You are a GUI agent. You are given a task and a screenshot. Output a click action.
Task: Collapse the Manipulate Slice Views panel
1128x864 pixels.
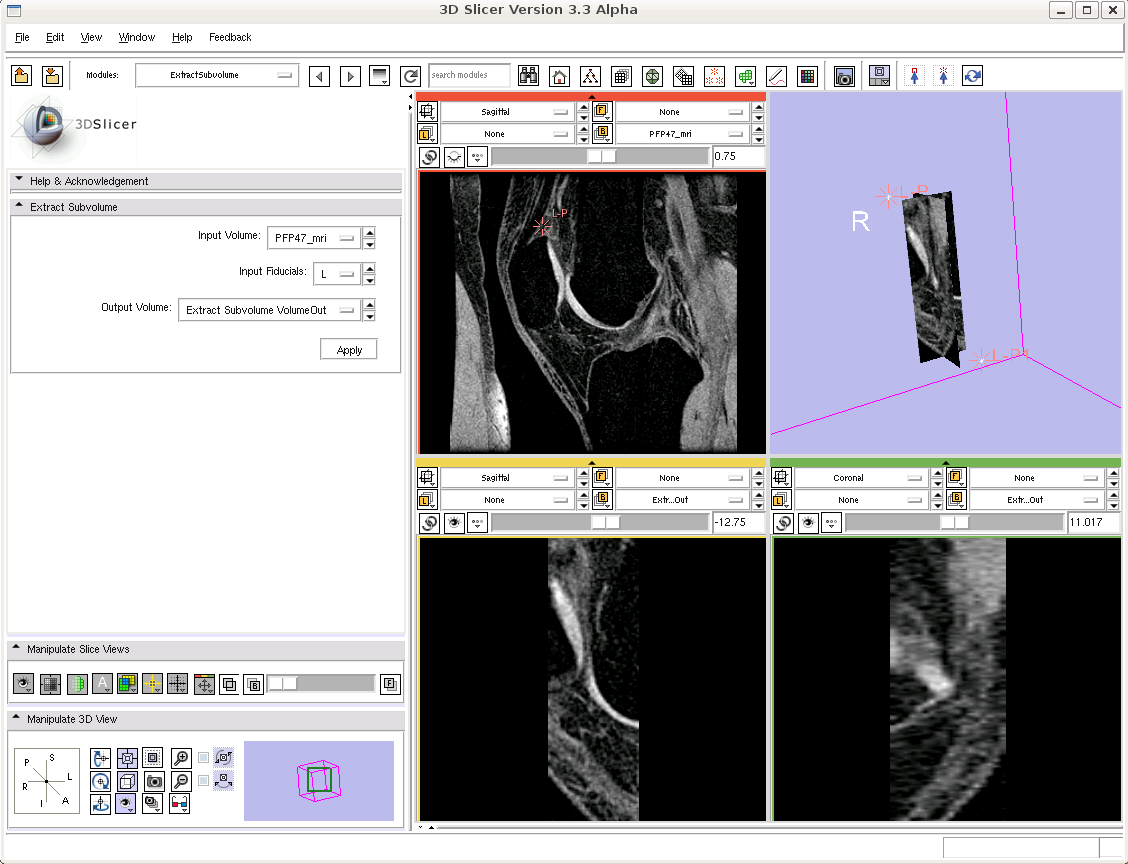pos(17,649)
